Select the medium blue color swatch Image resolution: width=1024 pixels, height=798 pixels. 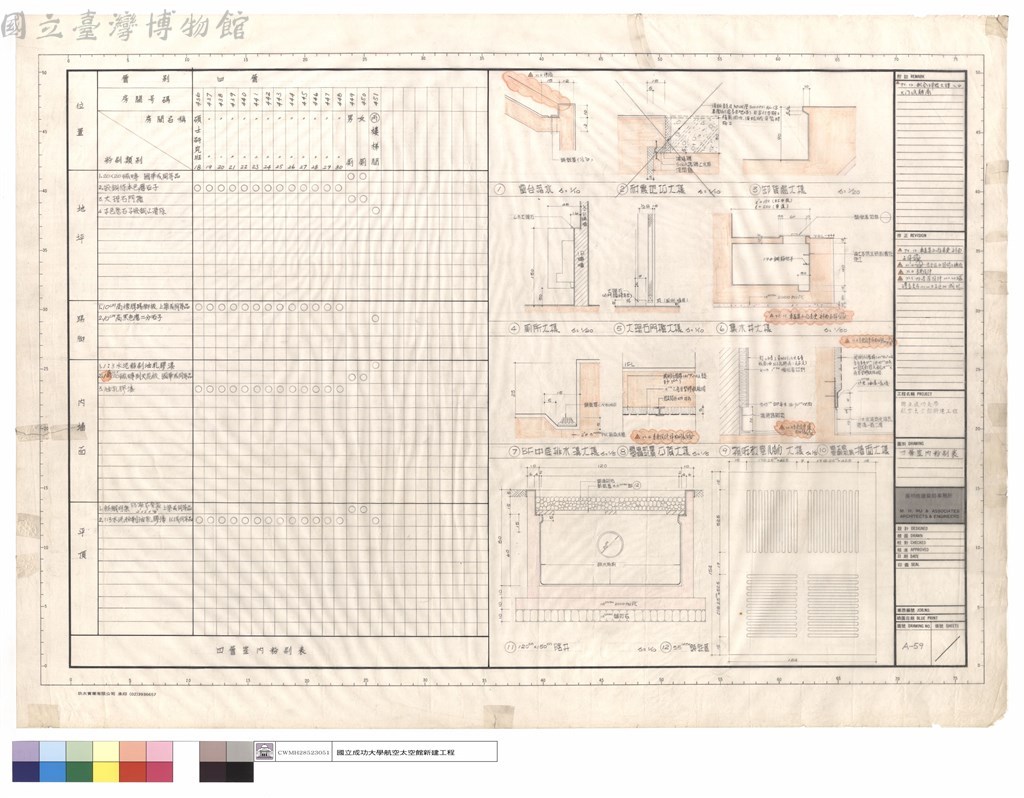click(52, 772)
